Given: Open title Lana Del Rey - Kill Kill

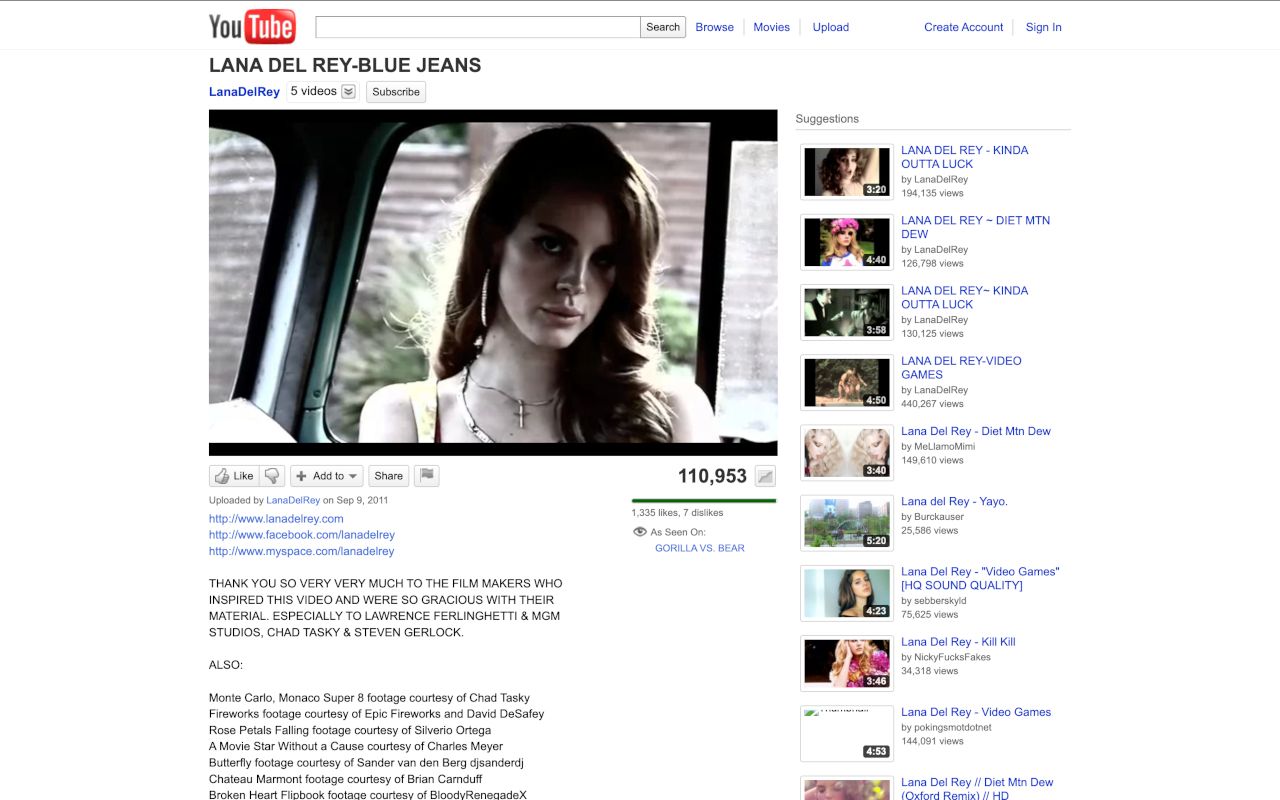Looking at the screenshot, I should (958, 642).
